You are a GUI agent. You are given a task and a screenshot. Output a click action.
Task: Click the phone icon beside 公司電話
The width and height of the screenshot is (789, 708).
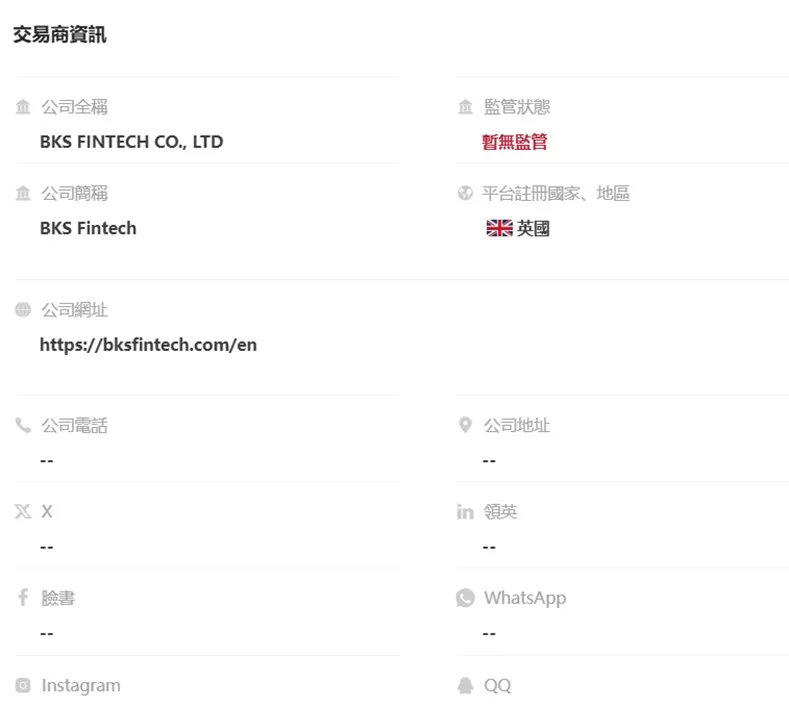click(23, 425)
